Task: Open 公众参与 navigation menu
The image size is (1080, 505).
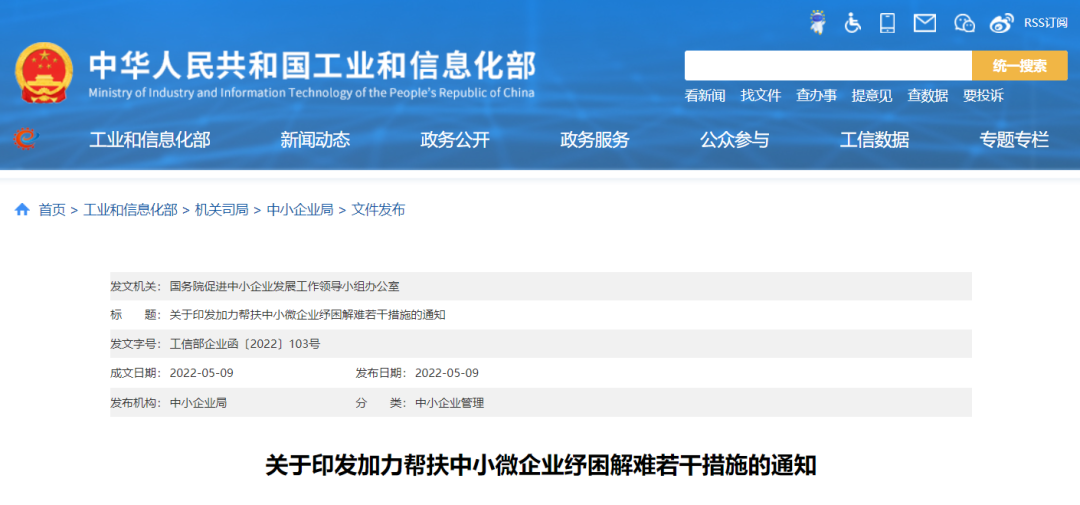Action: click(734, 140)
